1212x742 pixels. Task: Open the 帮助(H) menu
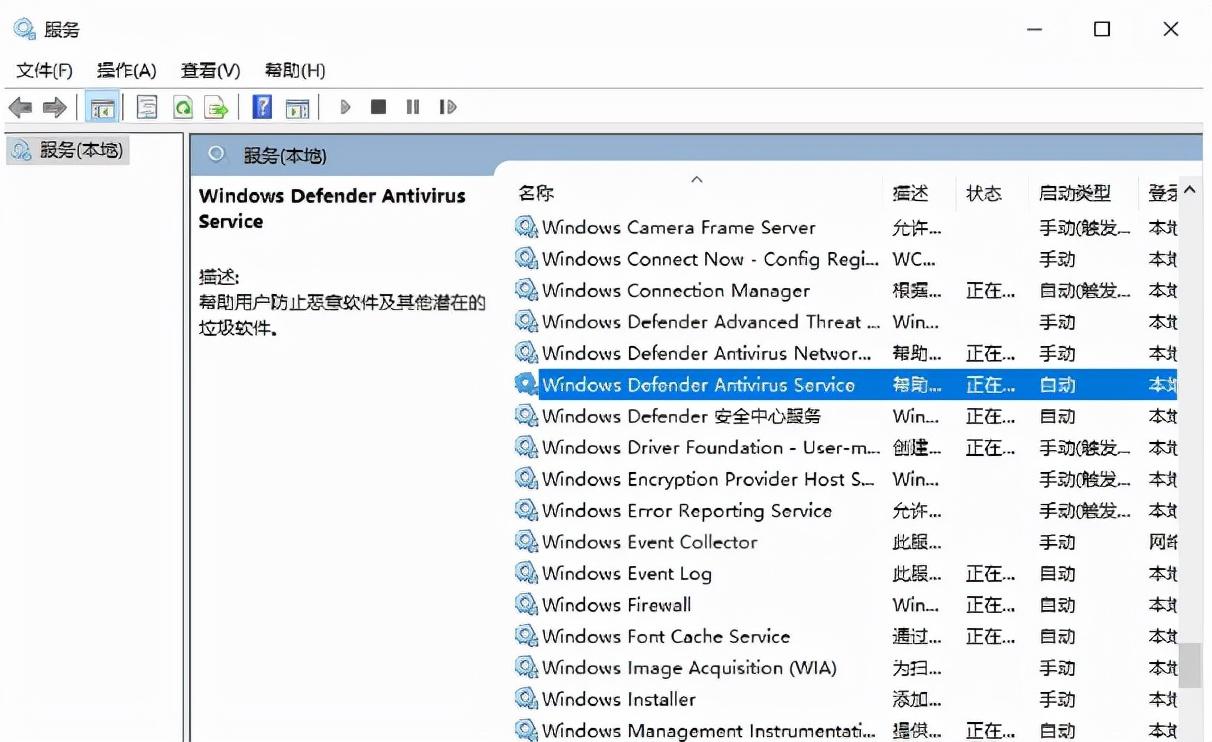pos(295,70)
